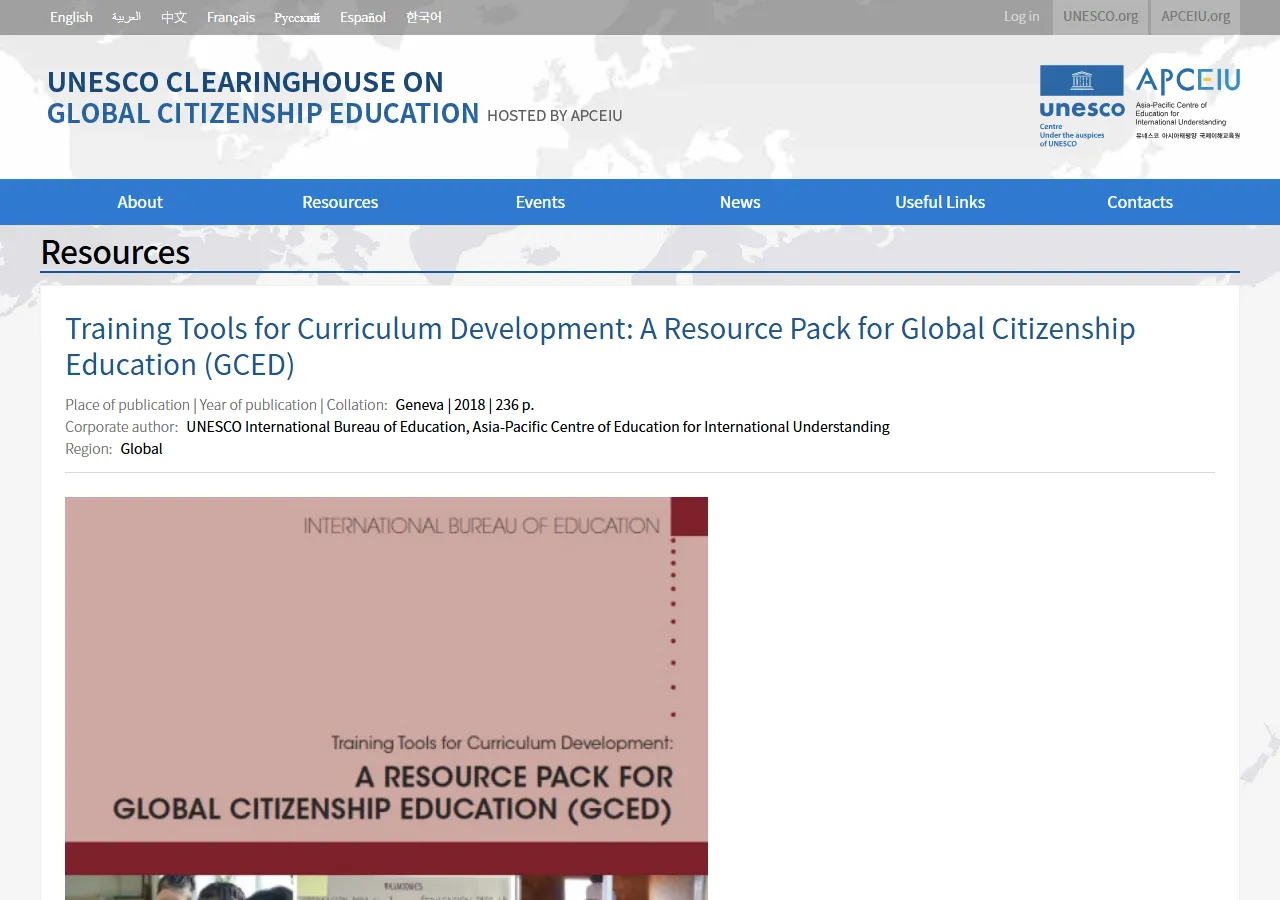This screenshot has width=1280, height=900.
Task: Click the UNESCO emblem logo
Action: (1081, 104)
